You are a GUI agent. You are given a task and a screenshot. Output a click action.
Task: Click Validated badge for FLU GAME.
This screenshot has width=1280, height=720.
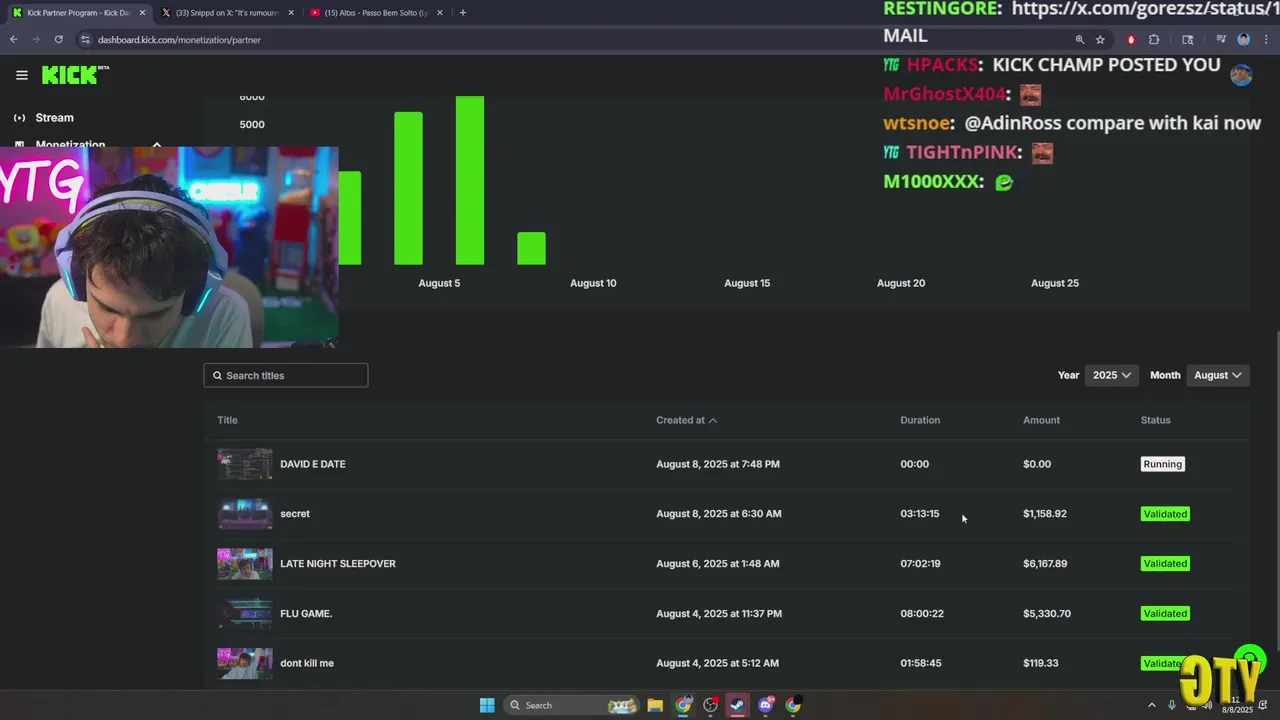(1165, 614)
